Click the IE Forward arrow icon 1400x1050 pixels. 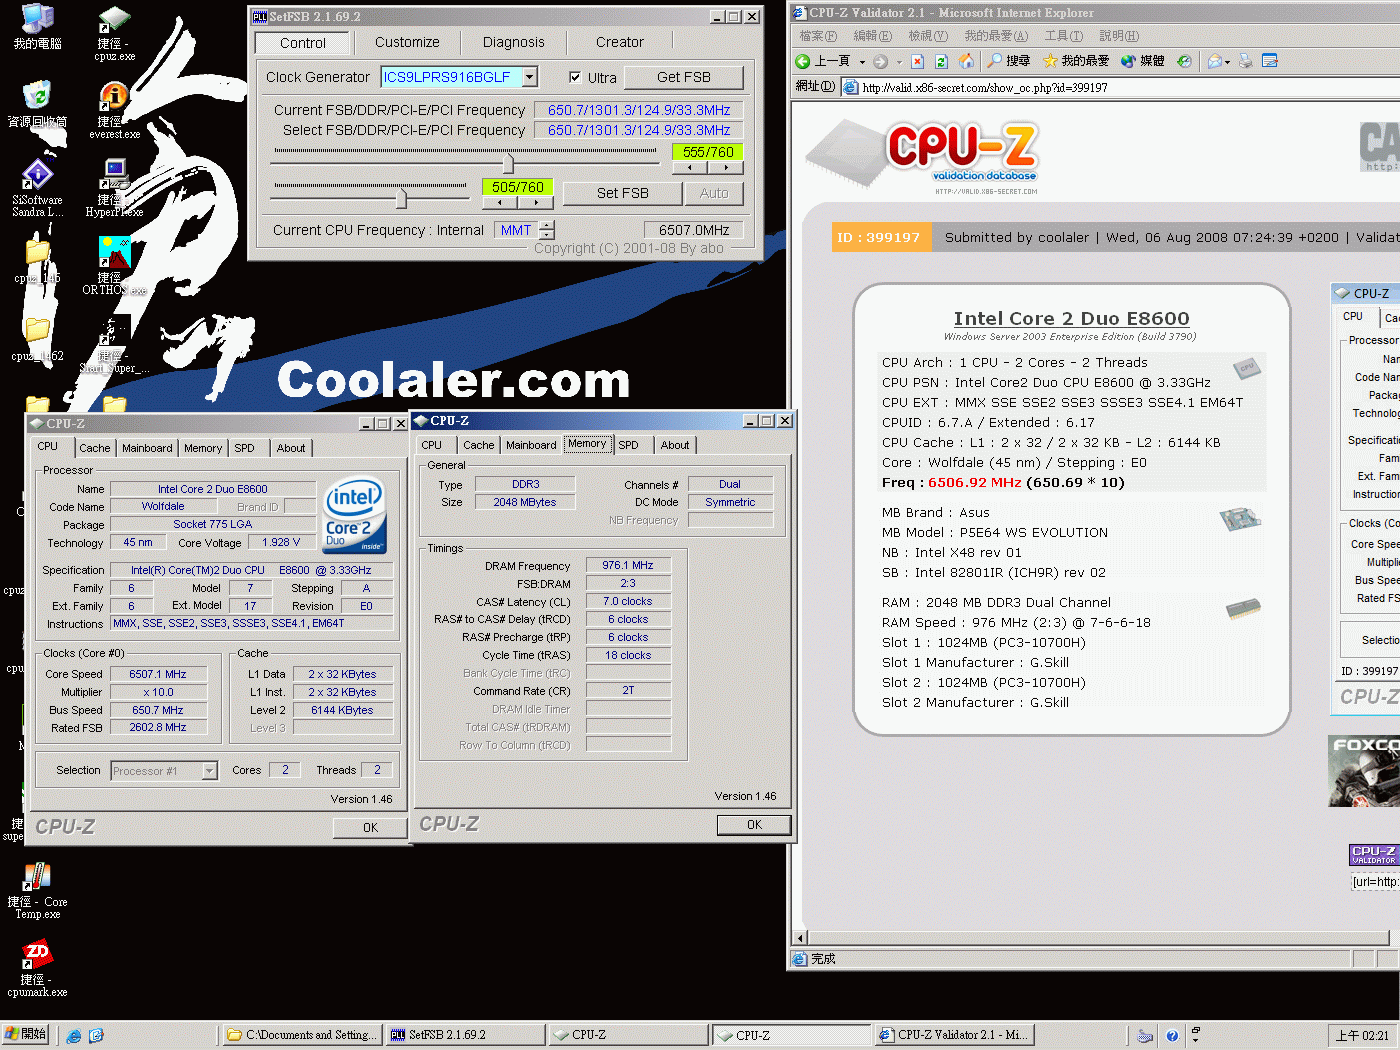[x=880, y=61]
